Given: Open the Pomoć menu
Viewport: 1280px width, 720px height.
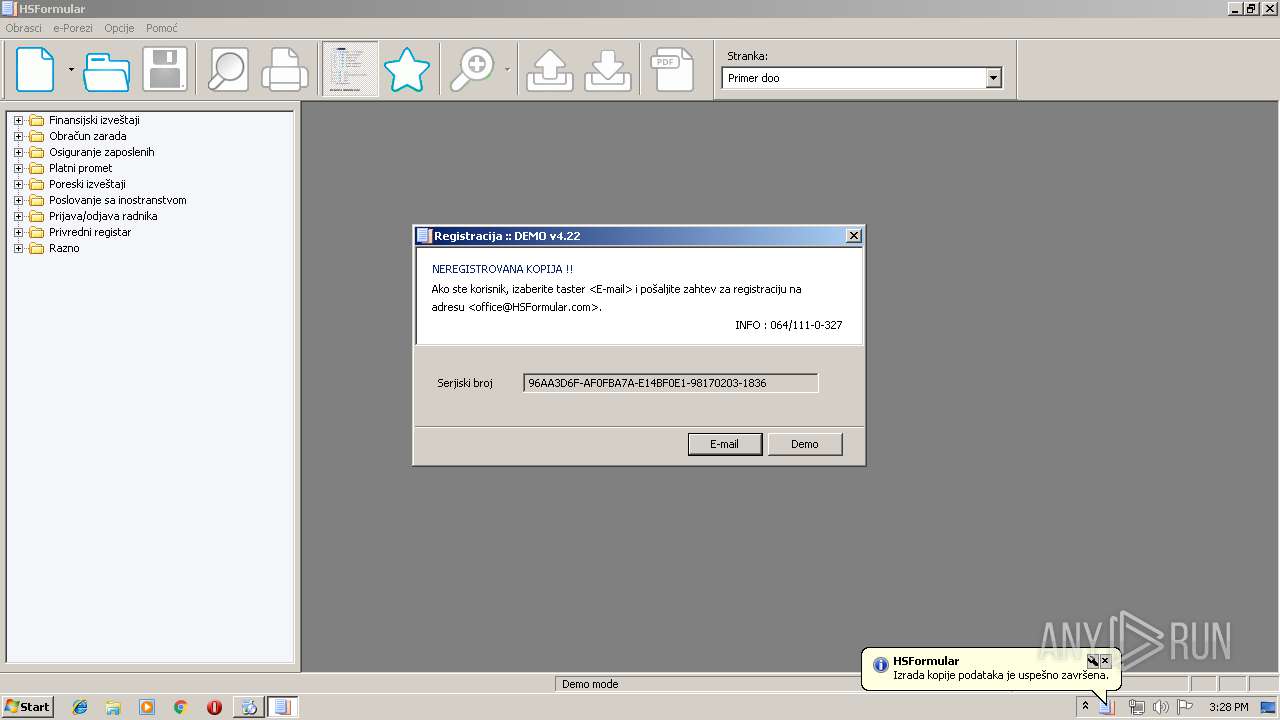Looking at the screenshot, I should 162,28.
